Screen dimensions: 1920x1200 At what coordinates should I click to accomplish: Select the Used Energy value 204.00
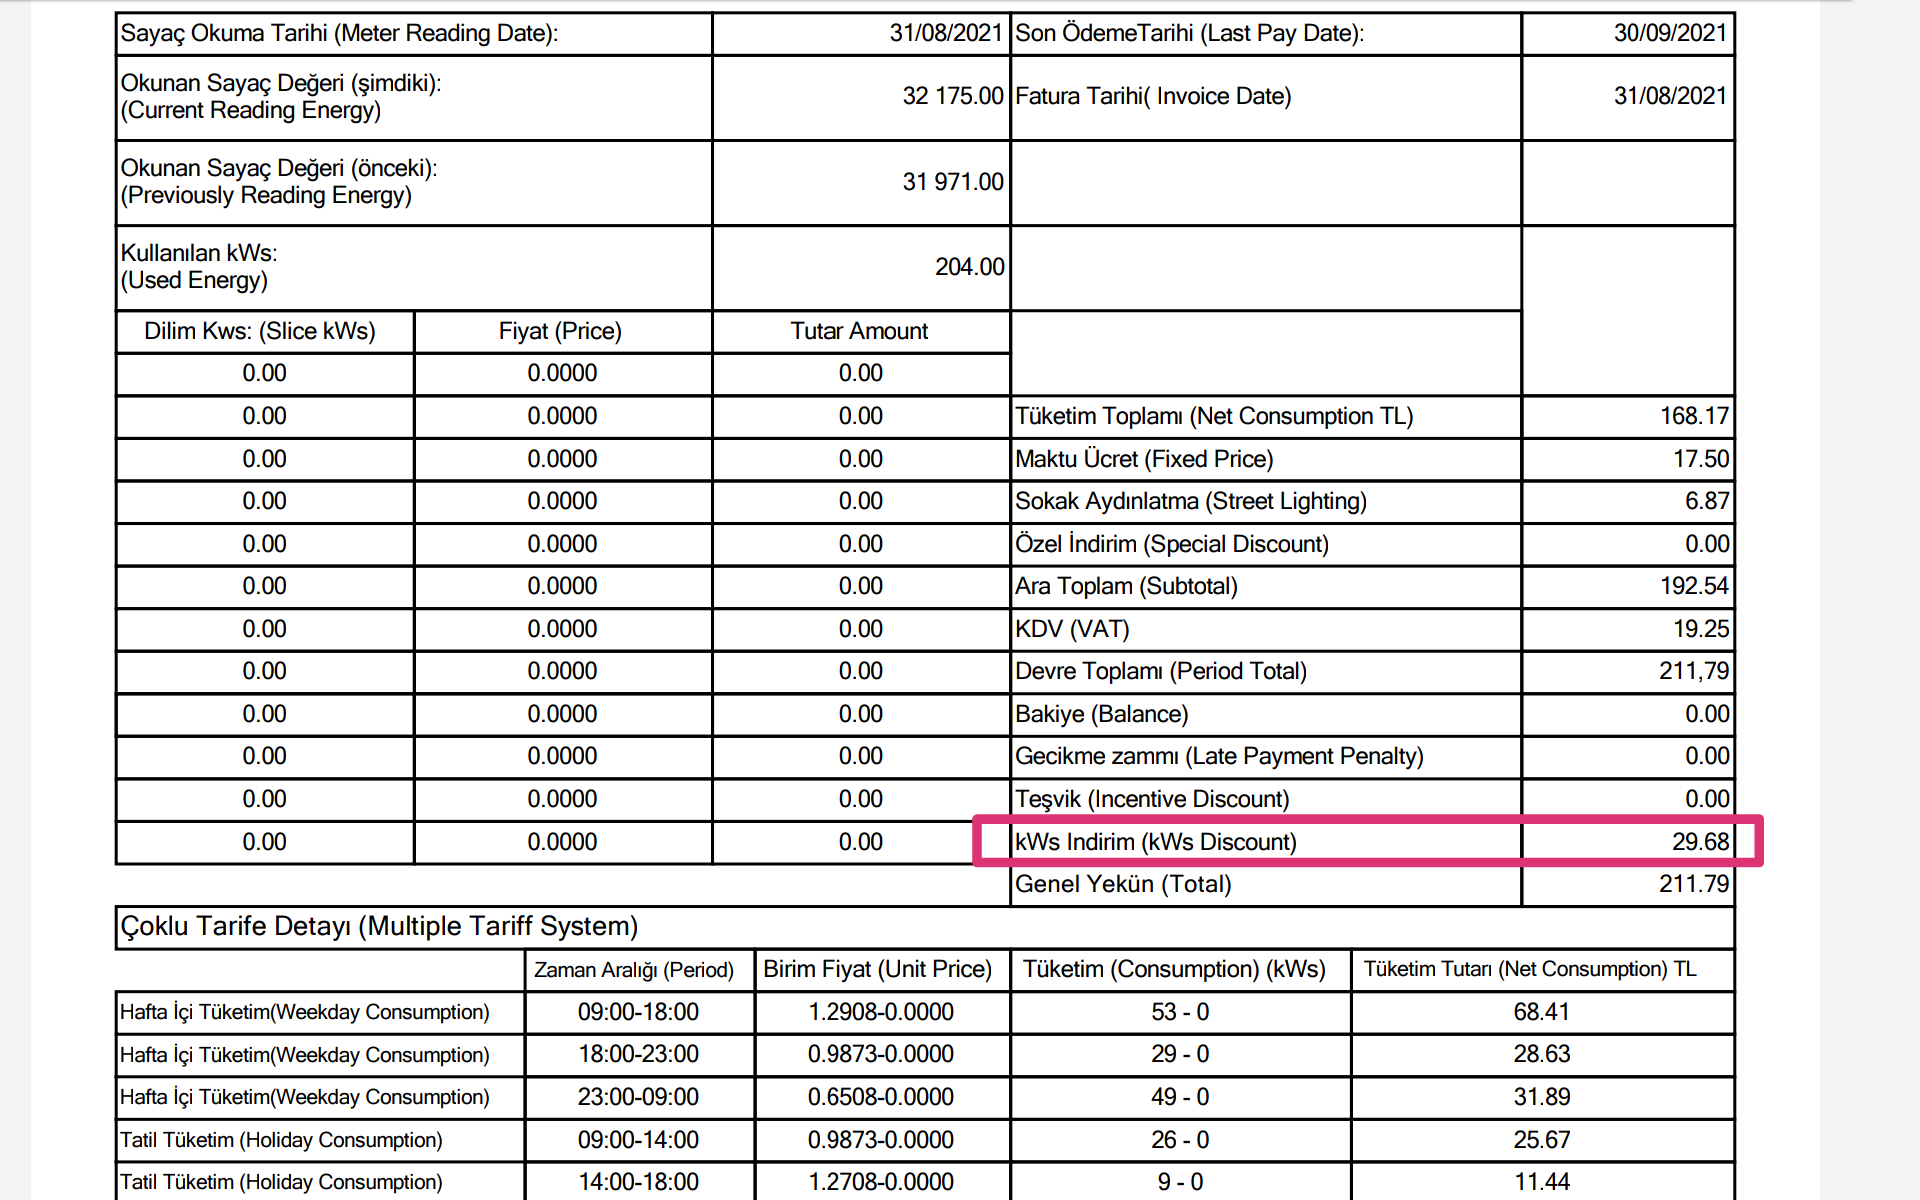(x=969, y=267)
